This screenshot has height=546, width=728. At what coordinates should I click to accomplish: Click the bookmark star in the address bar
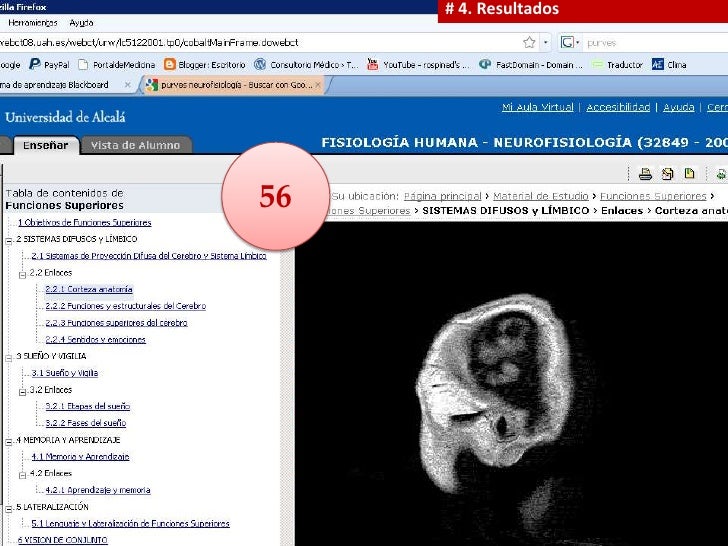click(529, 43)
